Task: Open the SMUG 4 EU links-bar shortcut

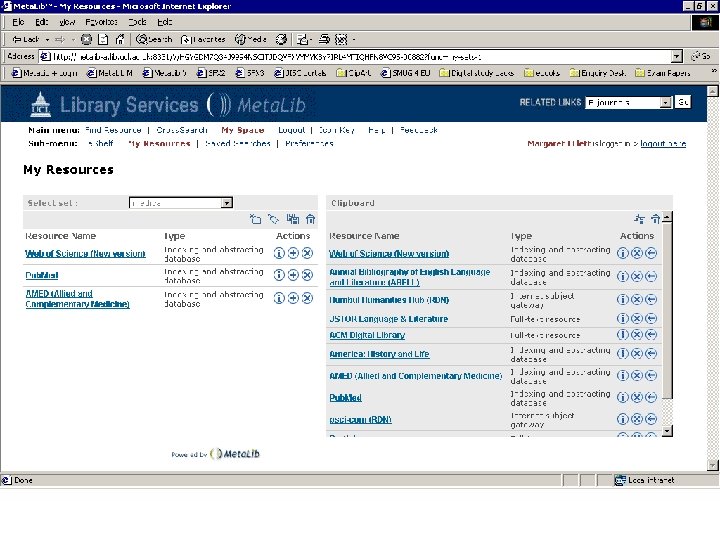Action: coord(405,73)
